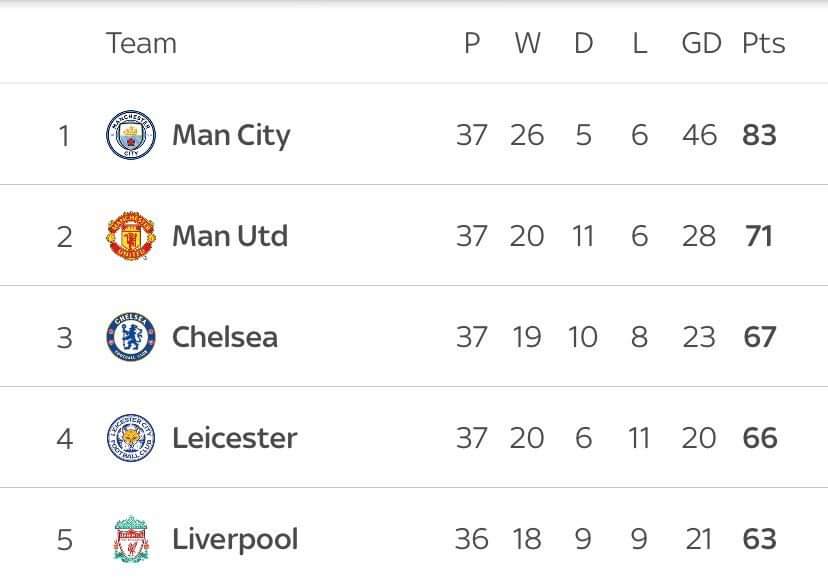Open the Liverpool team page
This screenshot has height=584, width=828.
235,539
